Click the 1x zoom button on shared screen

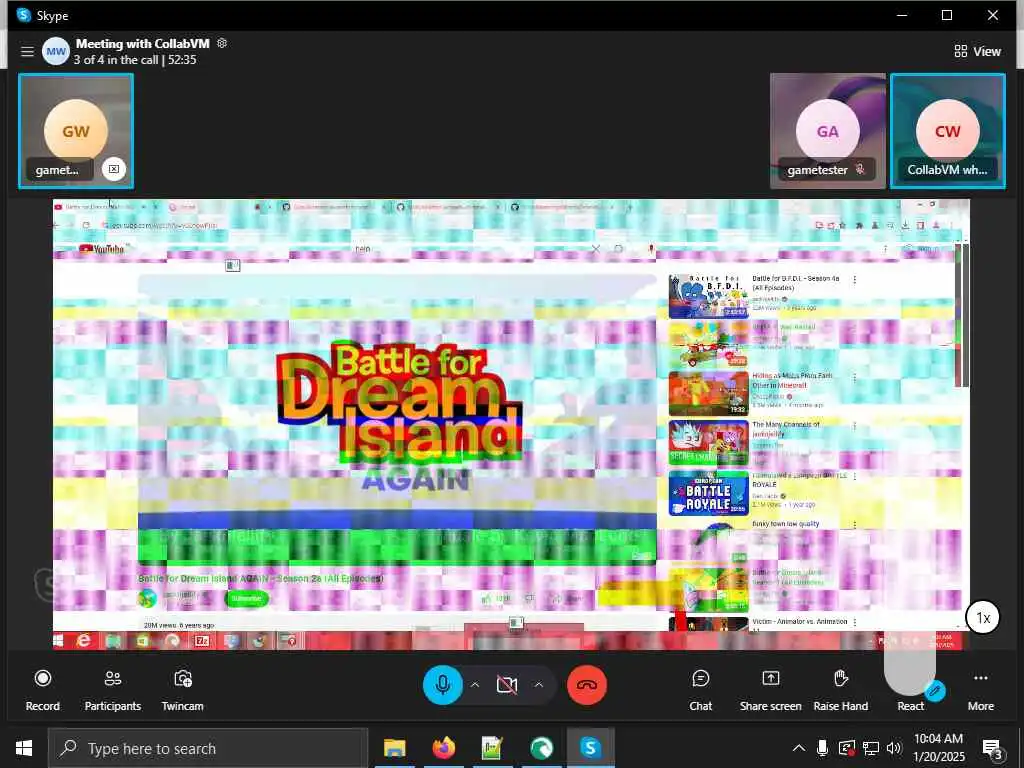pyautogui.click(x=983, y=617)
